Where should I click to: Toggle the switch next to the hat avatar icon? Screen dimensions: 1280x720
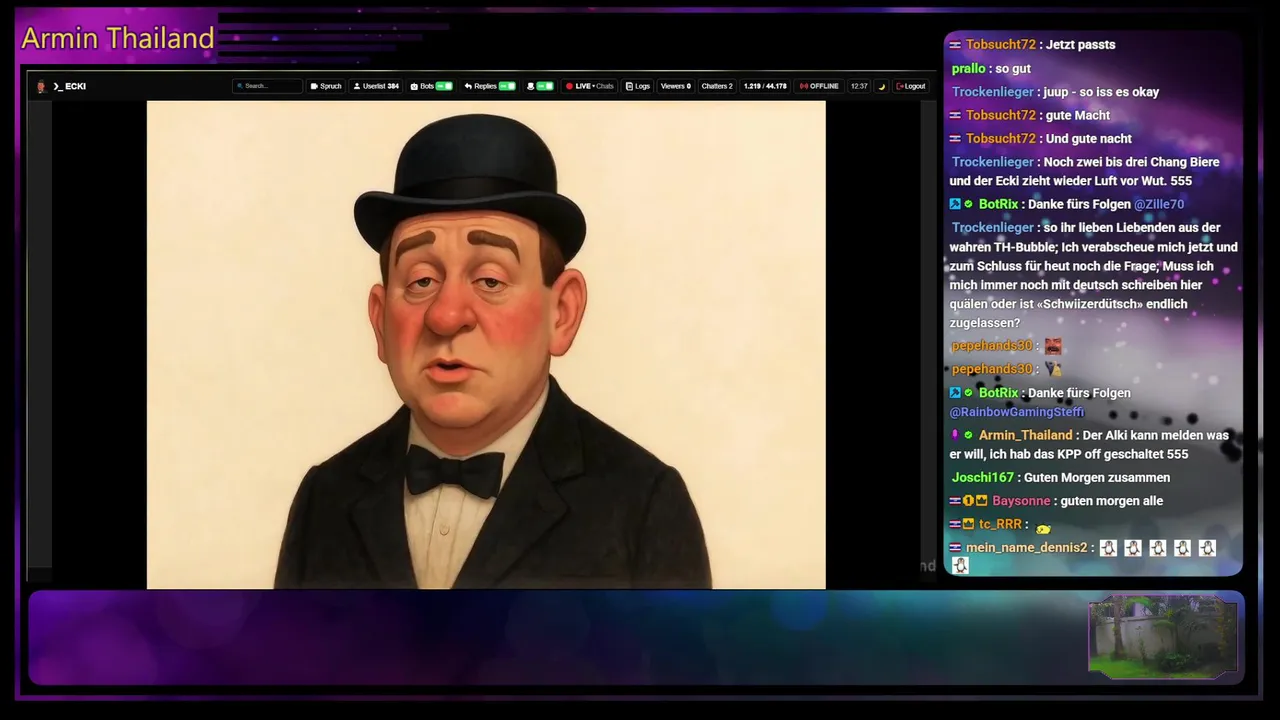pyautogui.click(x=545, y=86)
